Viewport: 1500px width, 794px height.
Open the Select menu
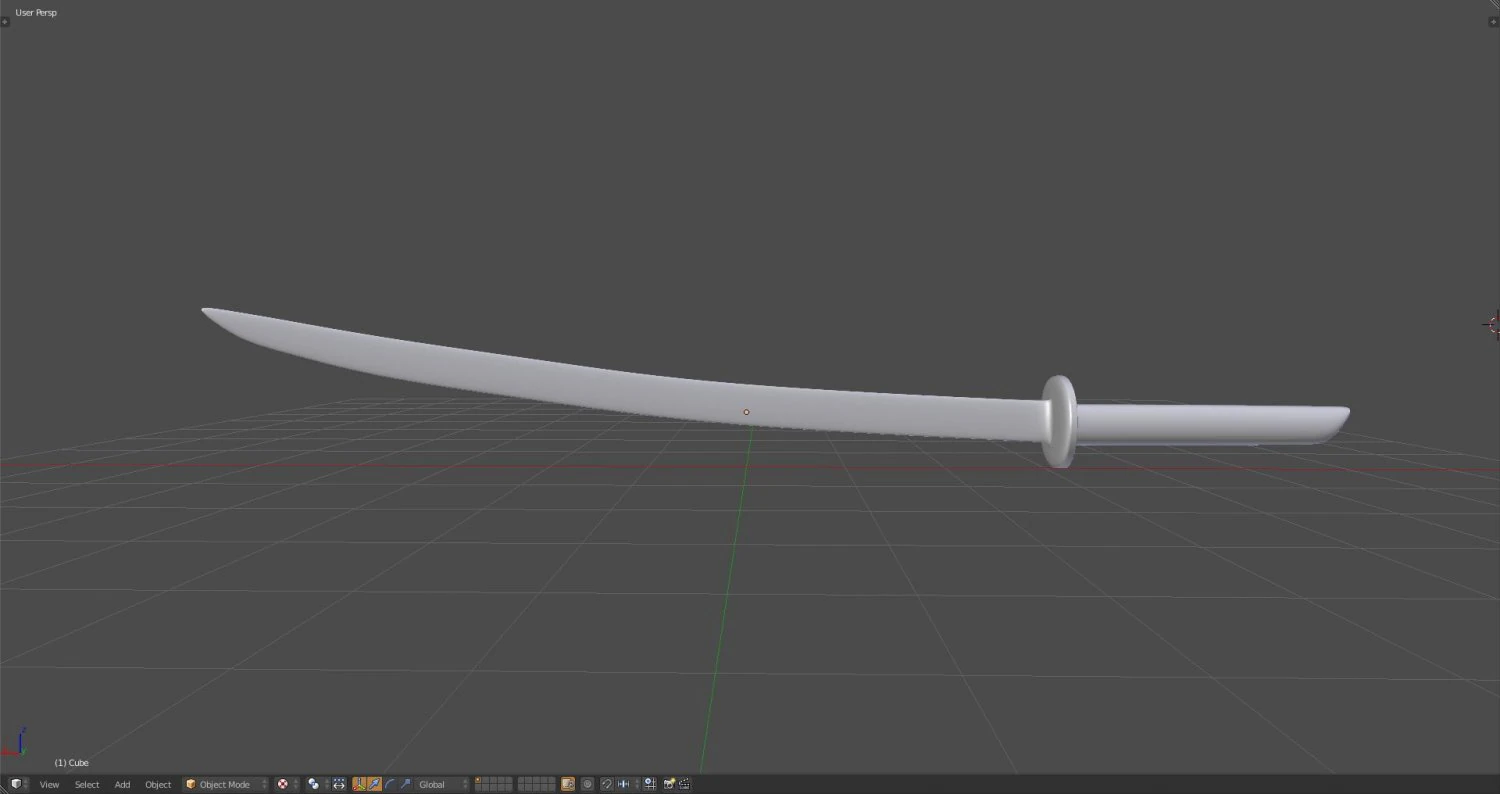coord(87,785)
